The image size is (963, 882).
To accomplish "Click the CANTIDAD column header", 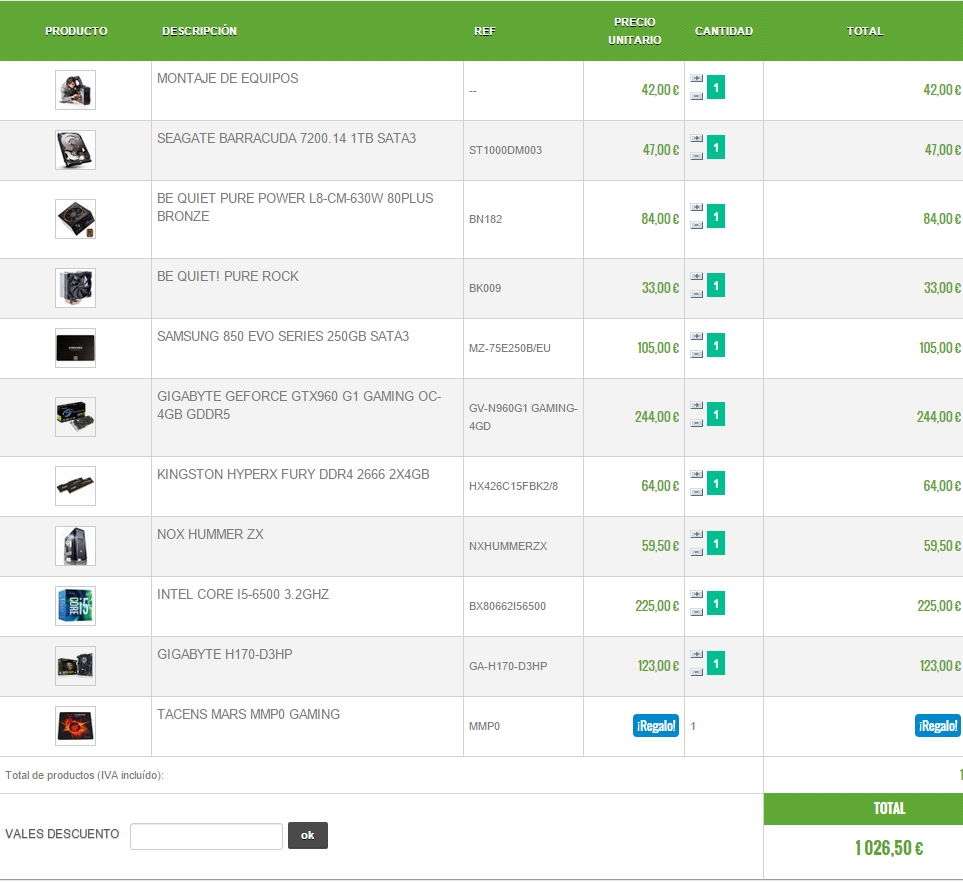I will [x=724, y=31].
